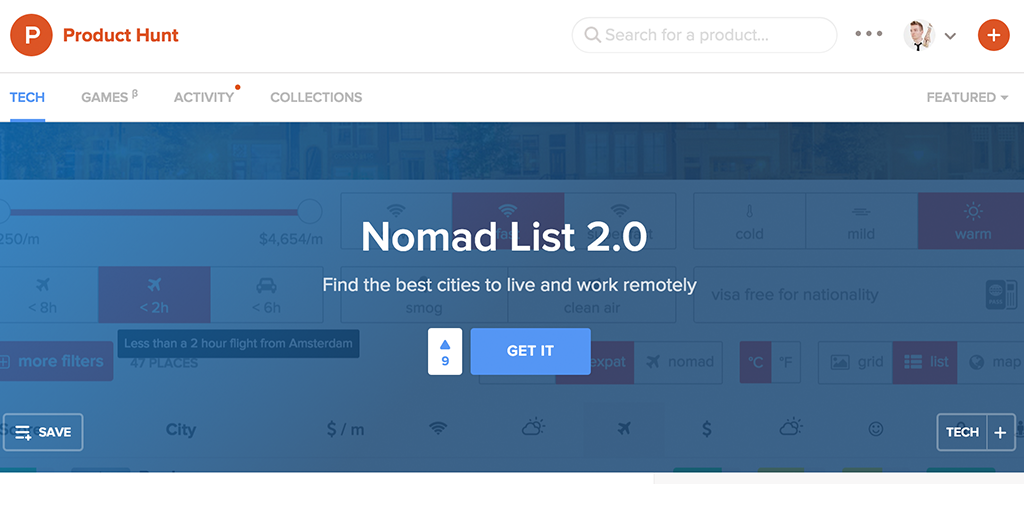Viewport: 1024px width, 512px height.
Task: Click the user profile avatar
Action: (919, 35)
